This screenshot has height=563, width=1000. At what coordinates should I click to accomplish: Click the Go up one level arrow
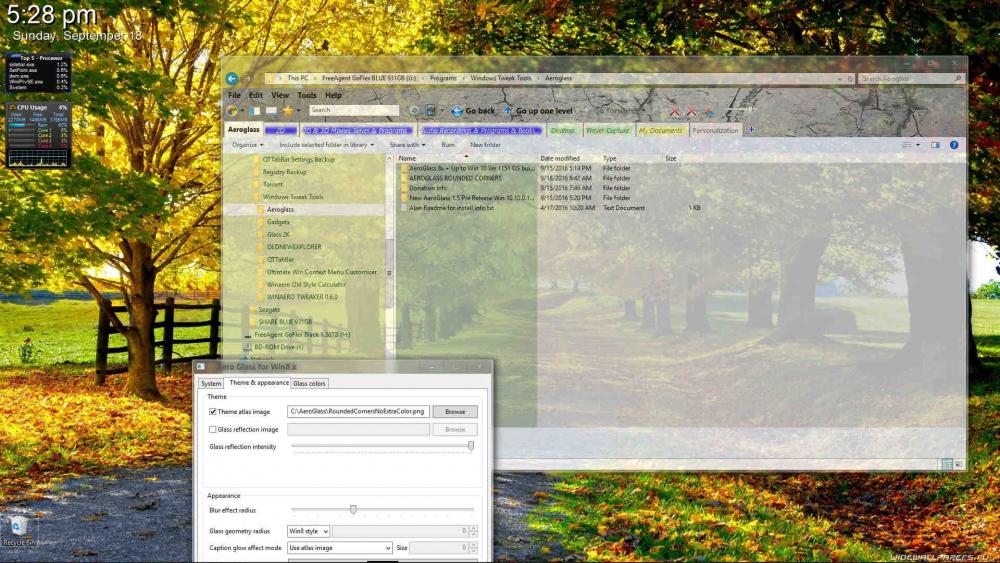tap(508, 110)
